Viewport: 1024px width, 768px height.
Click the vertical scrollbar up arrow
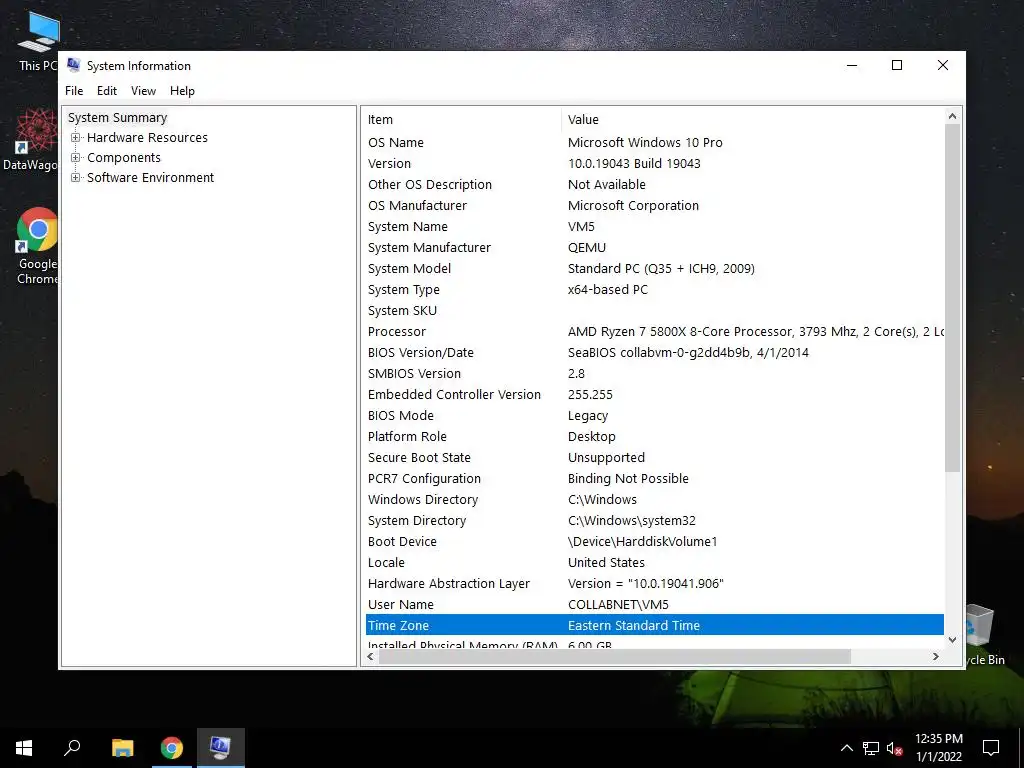952,116
